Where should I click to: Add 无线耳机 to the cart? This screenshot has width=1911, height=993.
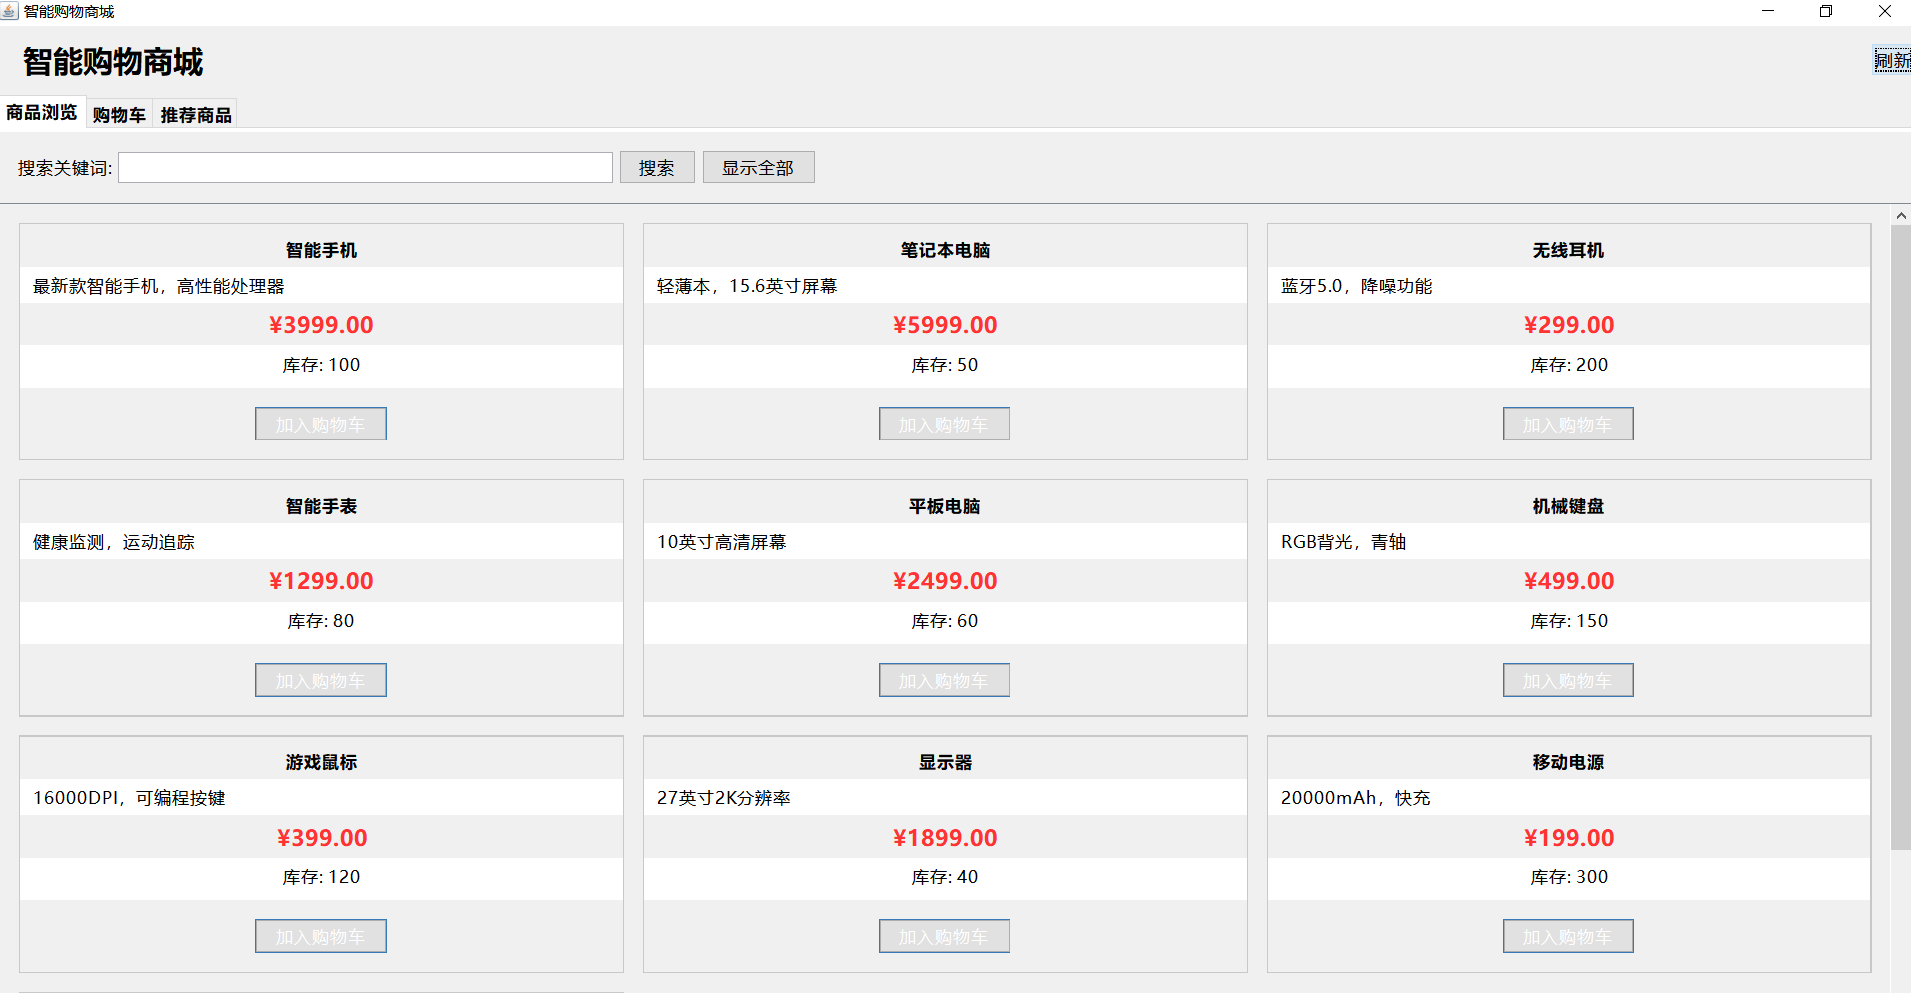[1567, 424]
